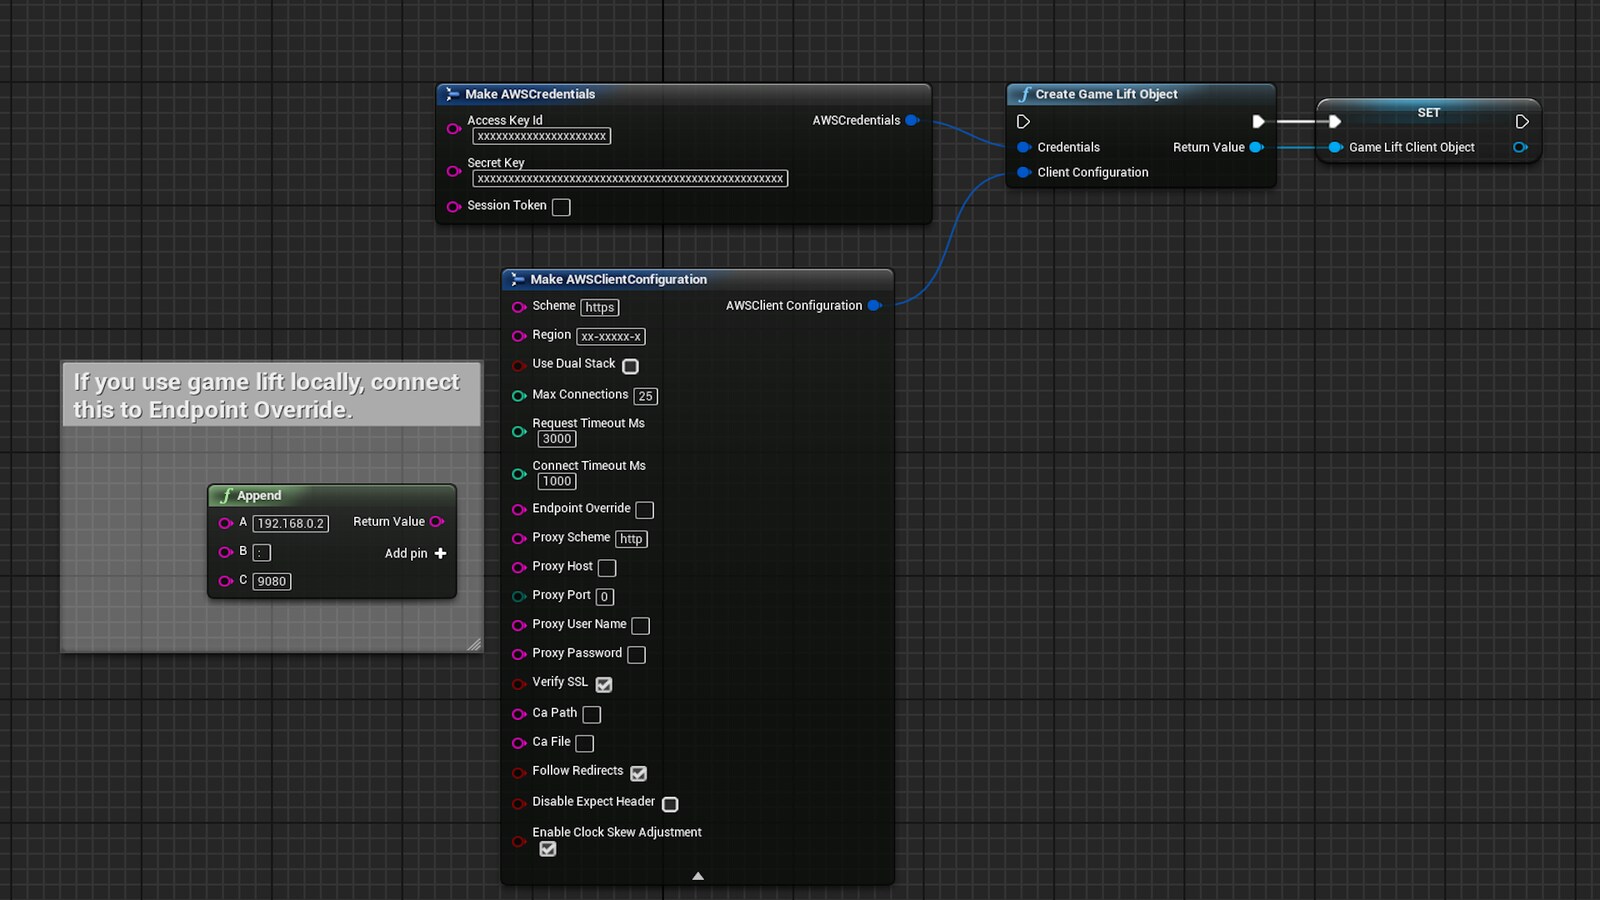The image size is (1600, 900).
Task: Select the AWSCredentials output pin
Action: tap(911, 120)
